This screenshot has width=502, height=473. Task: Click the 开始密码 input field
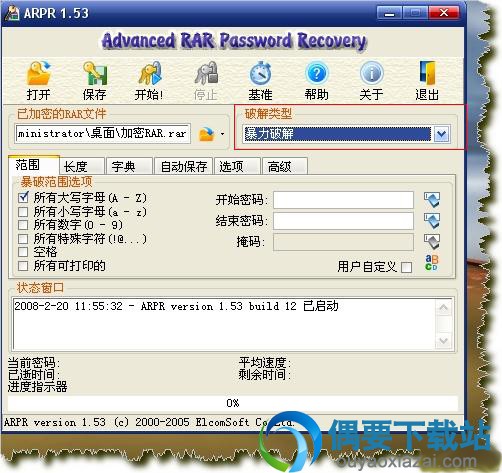(x=343, y=200)
